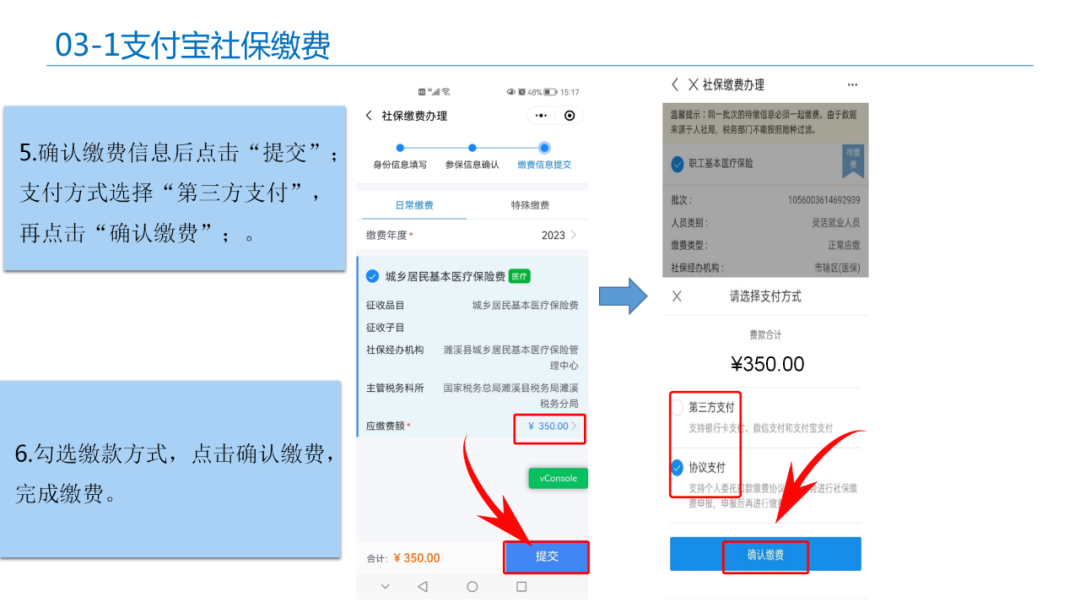Tap the battery status icon in phone status bar
Screen dimensions: 1080x608
tap(550, 92)
